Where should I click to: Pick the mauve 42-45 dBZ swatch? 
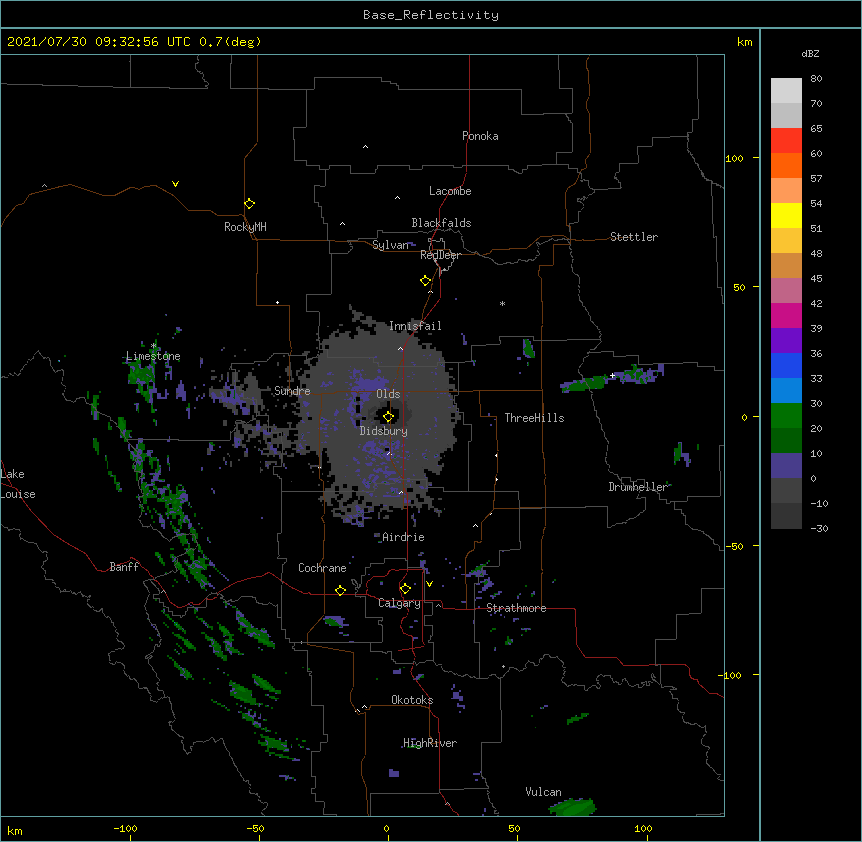tap(786, 291)
